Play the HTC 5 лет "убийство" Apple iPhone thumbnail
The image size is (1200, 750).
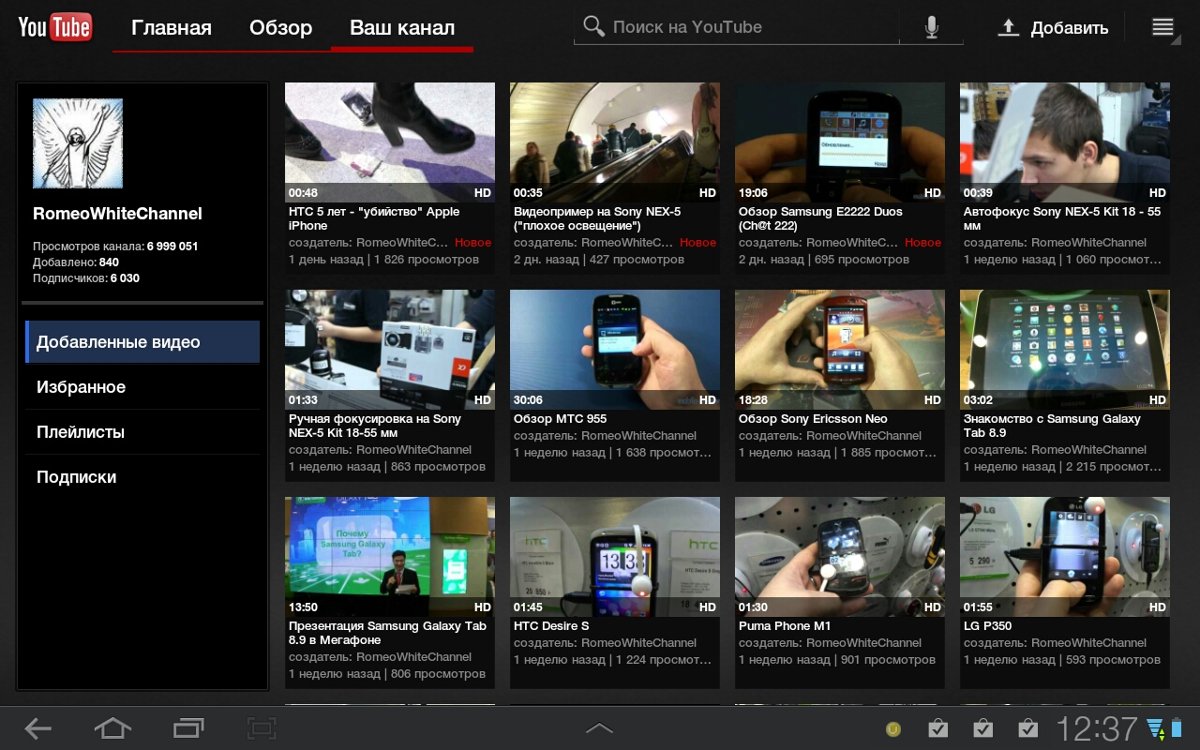point(390,142)
